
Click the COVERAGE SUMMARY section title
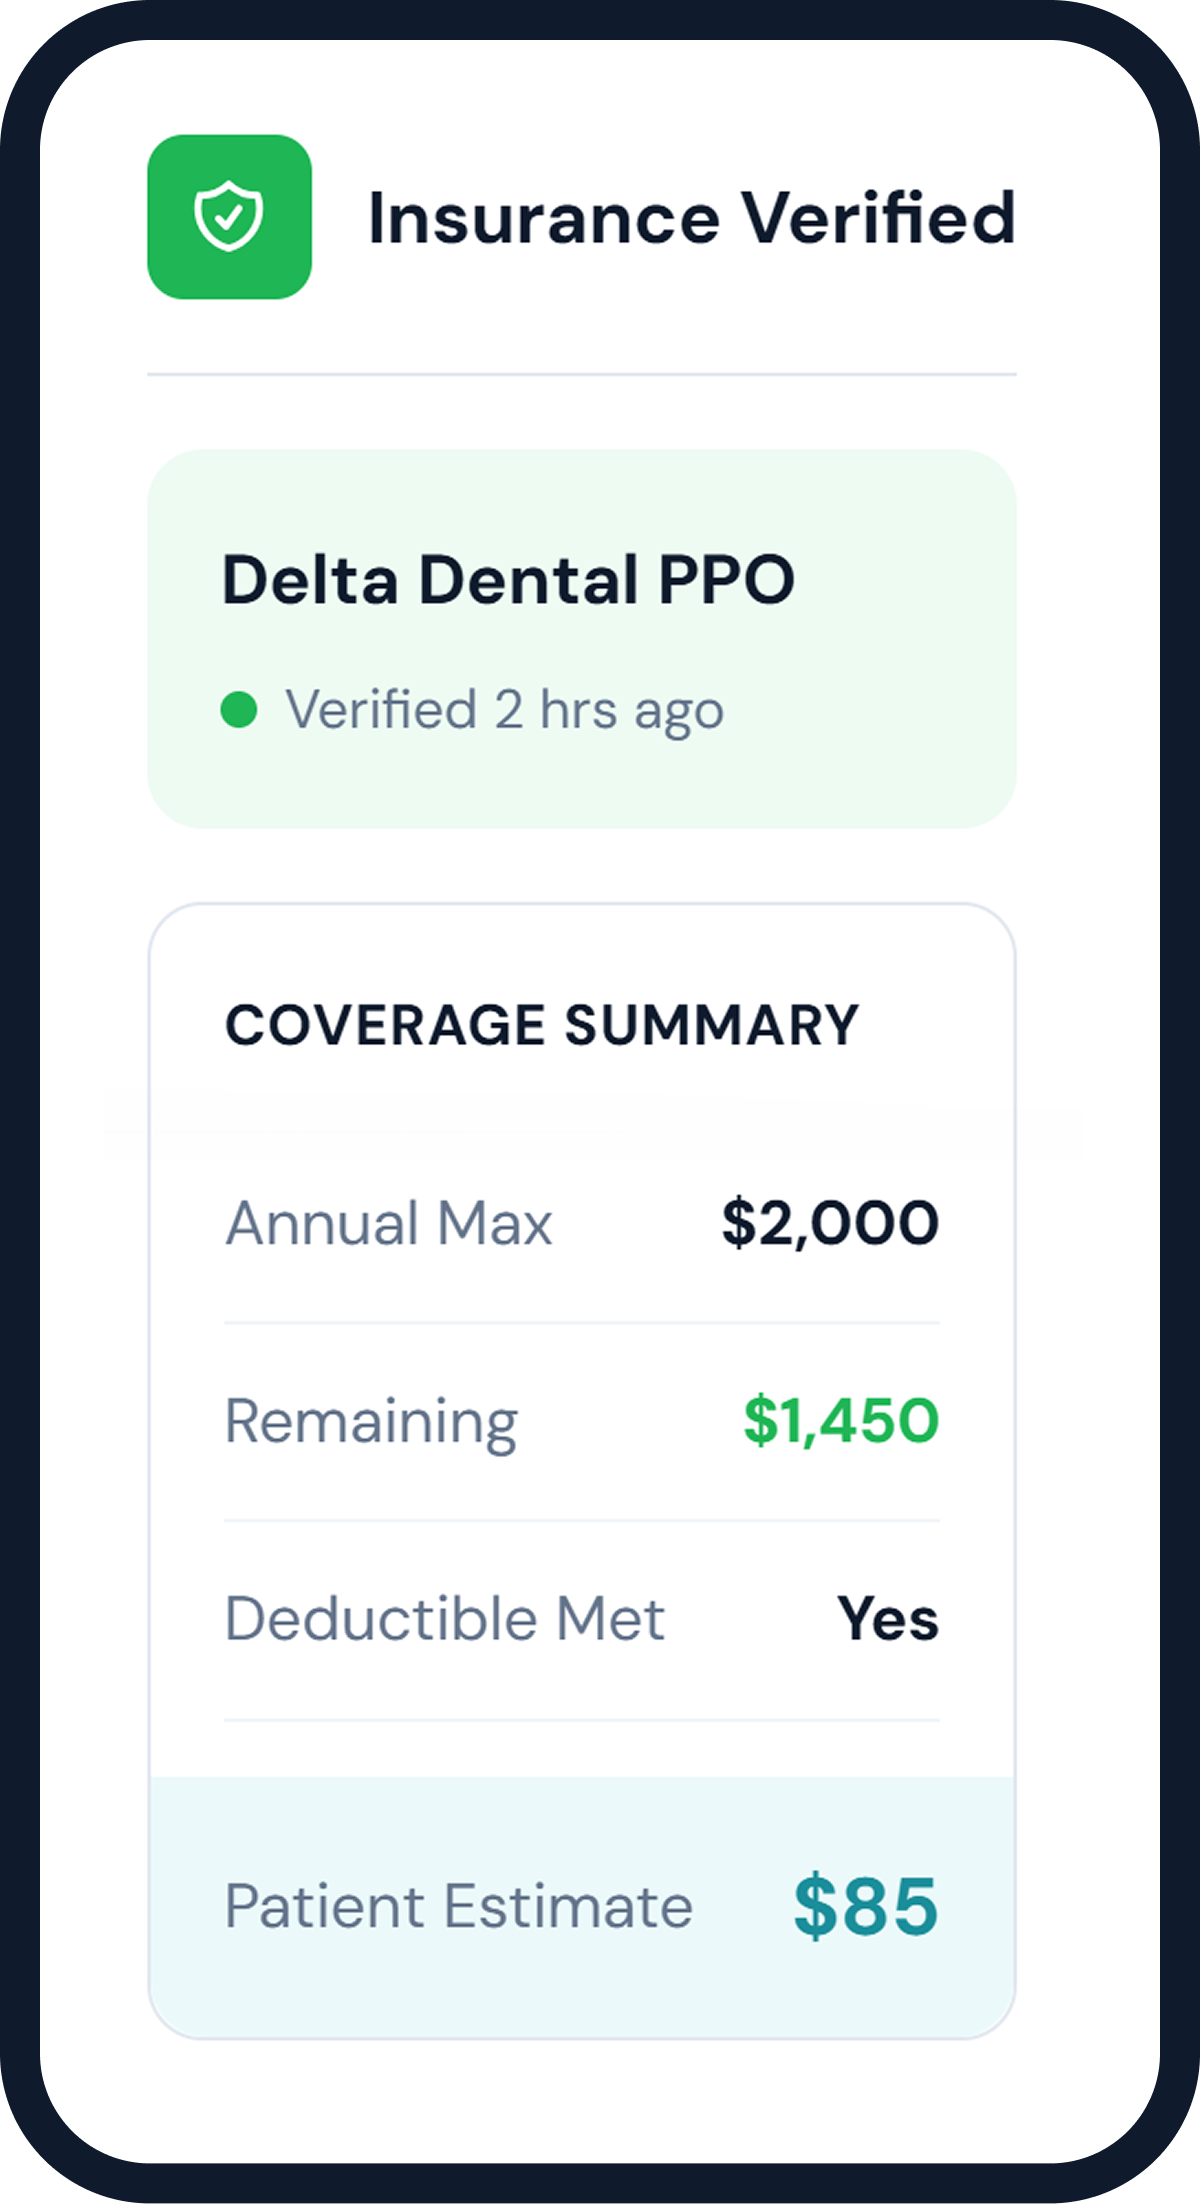click(541, 1025)
